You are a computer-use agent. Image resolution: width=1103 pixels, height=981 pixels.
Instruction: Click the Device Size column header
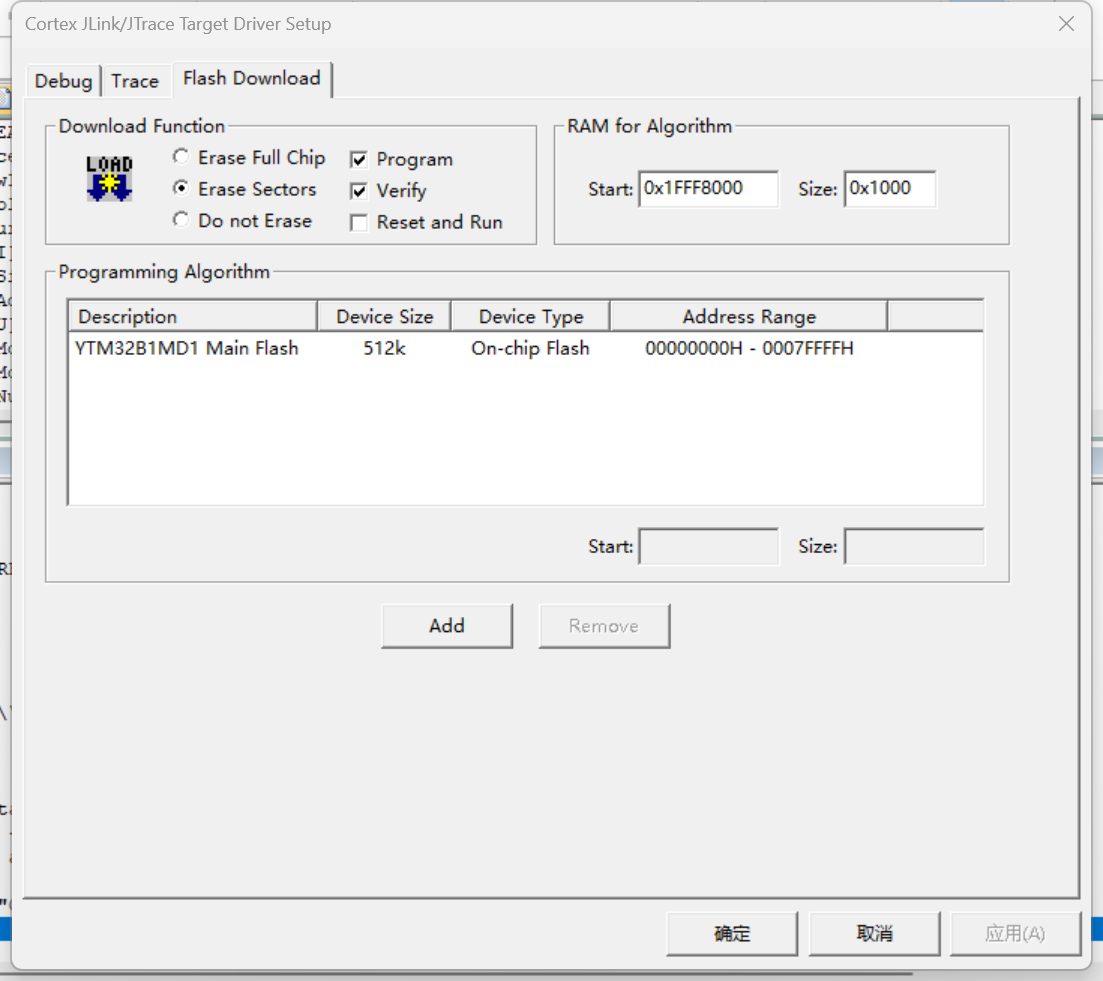coord(384,316)
